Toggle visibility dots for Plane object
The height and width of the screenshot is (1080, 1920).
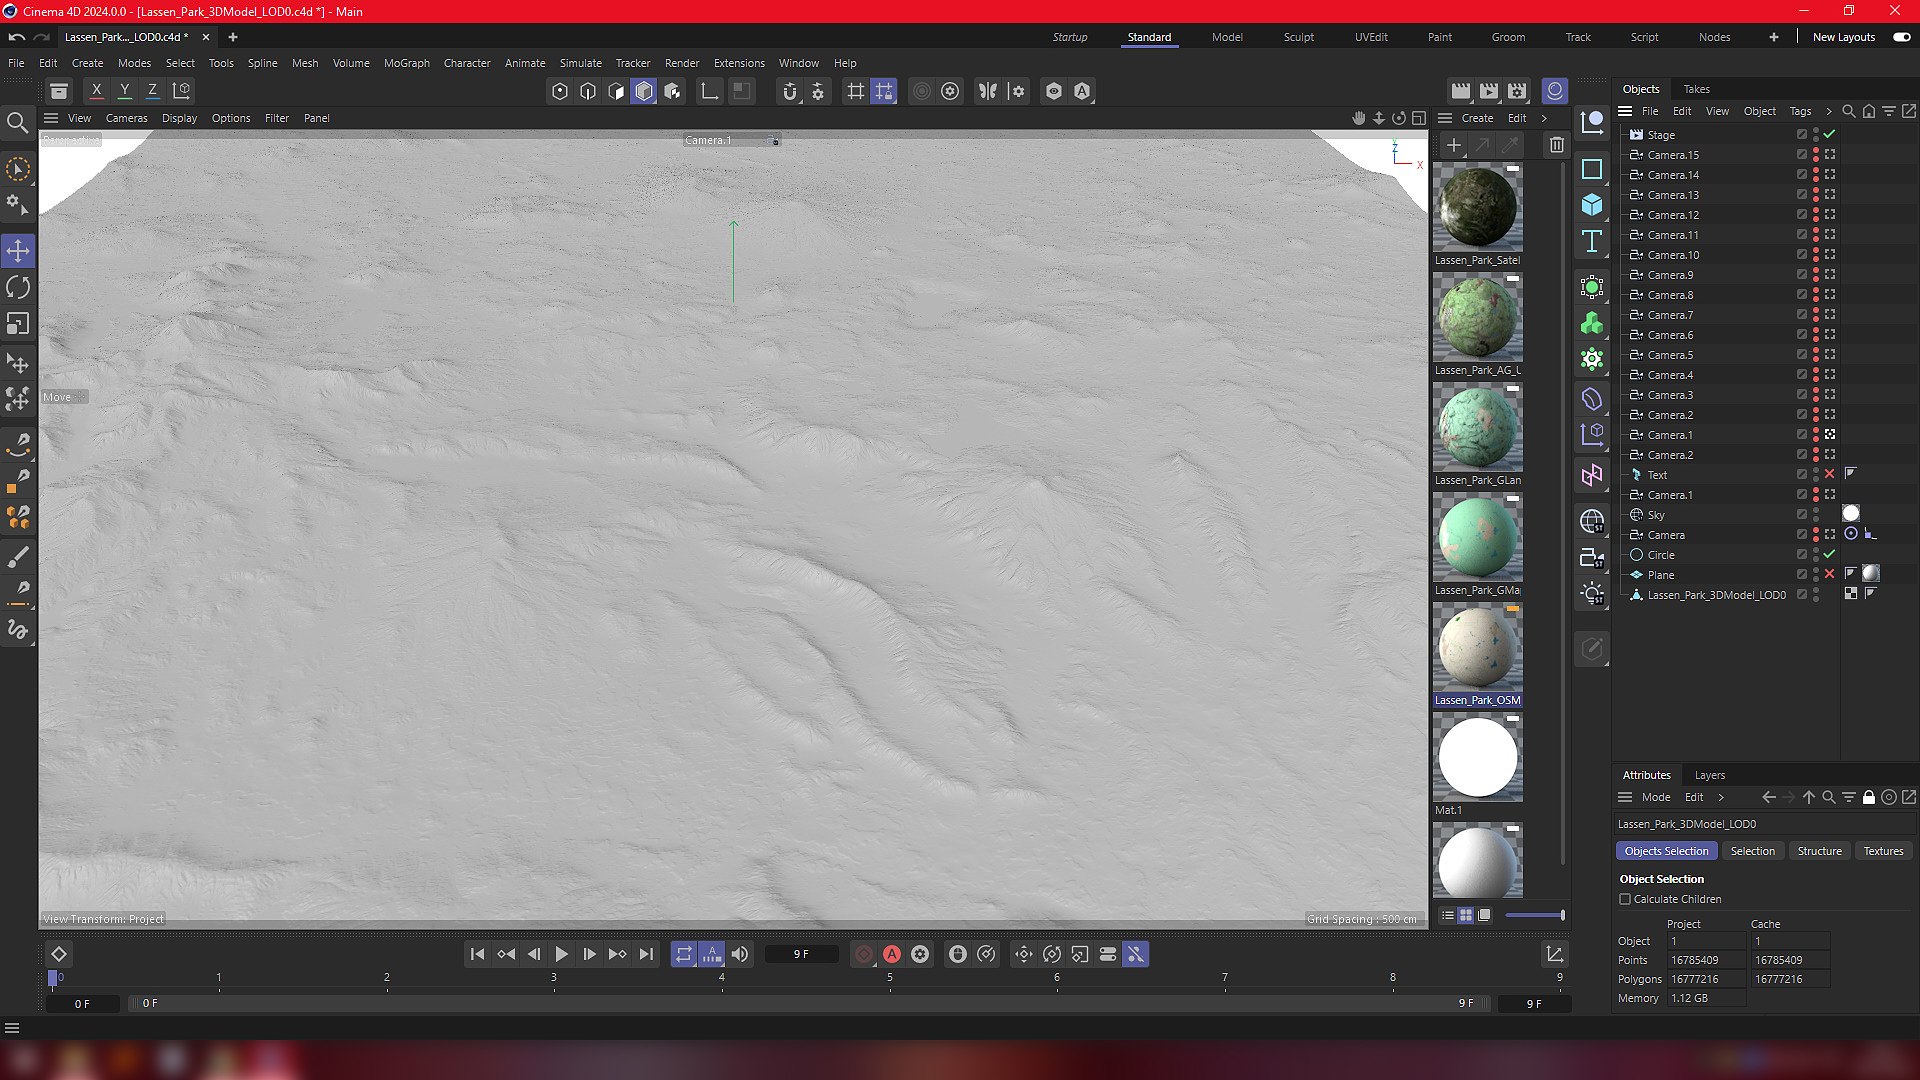pyautogui.click(x=1816, y=575)
